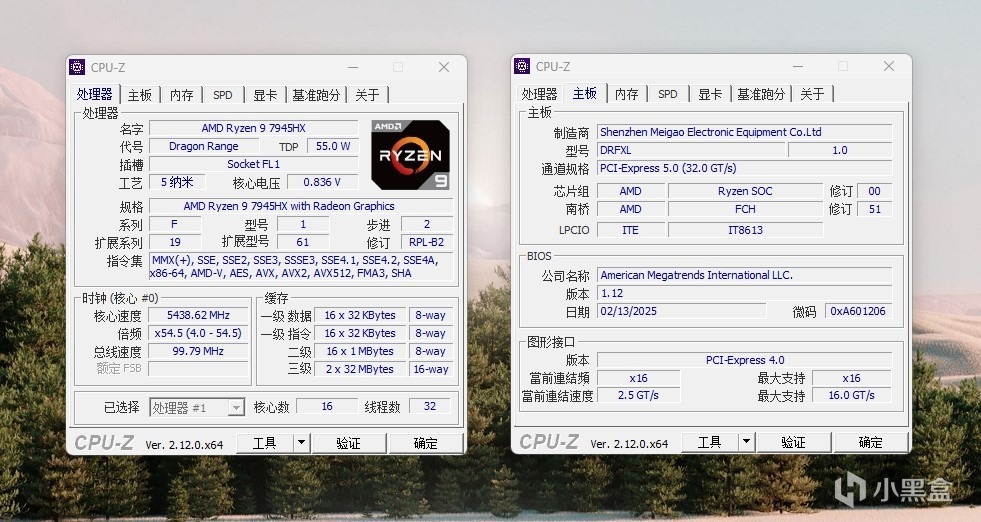Screen dimensions: 981x522
Task: Click 工具 button in right CPU-Z window
Action: [709, 442]
